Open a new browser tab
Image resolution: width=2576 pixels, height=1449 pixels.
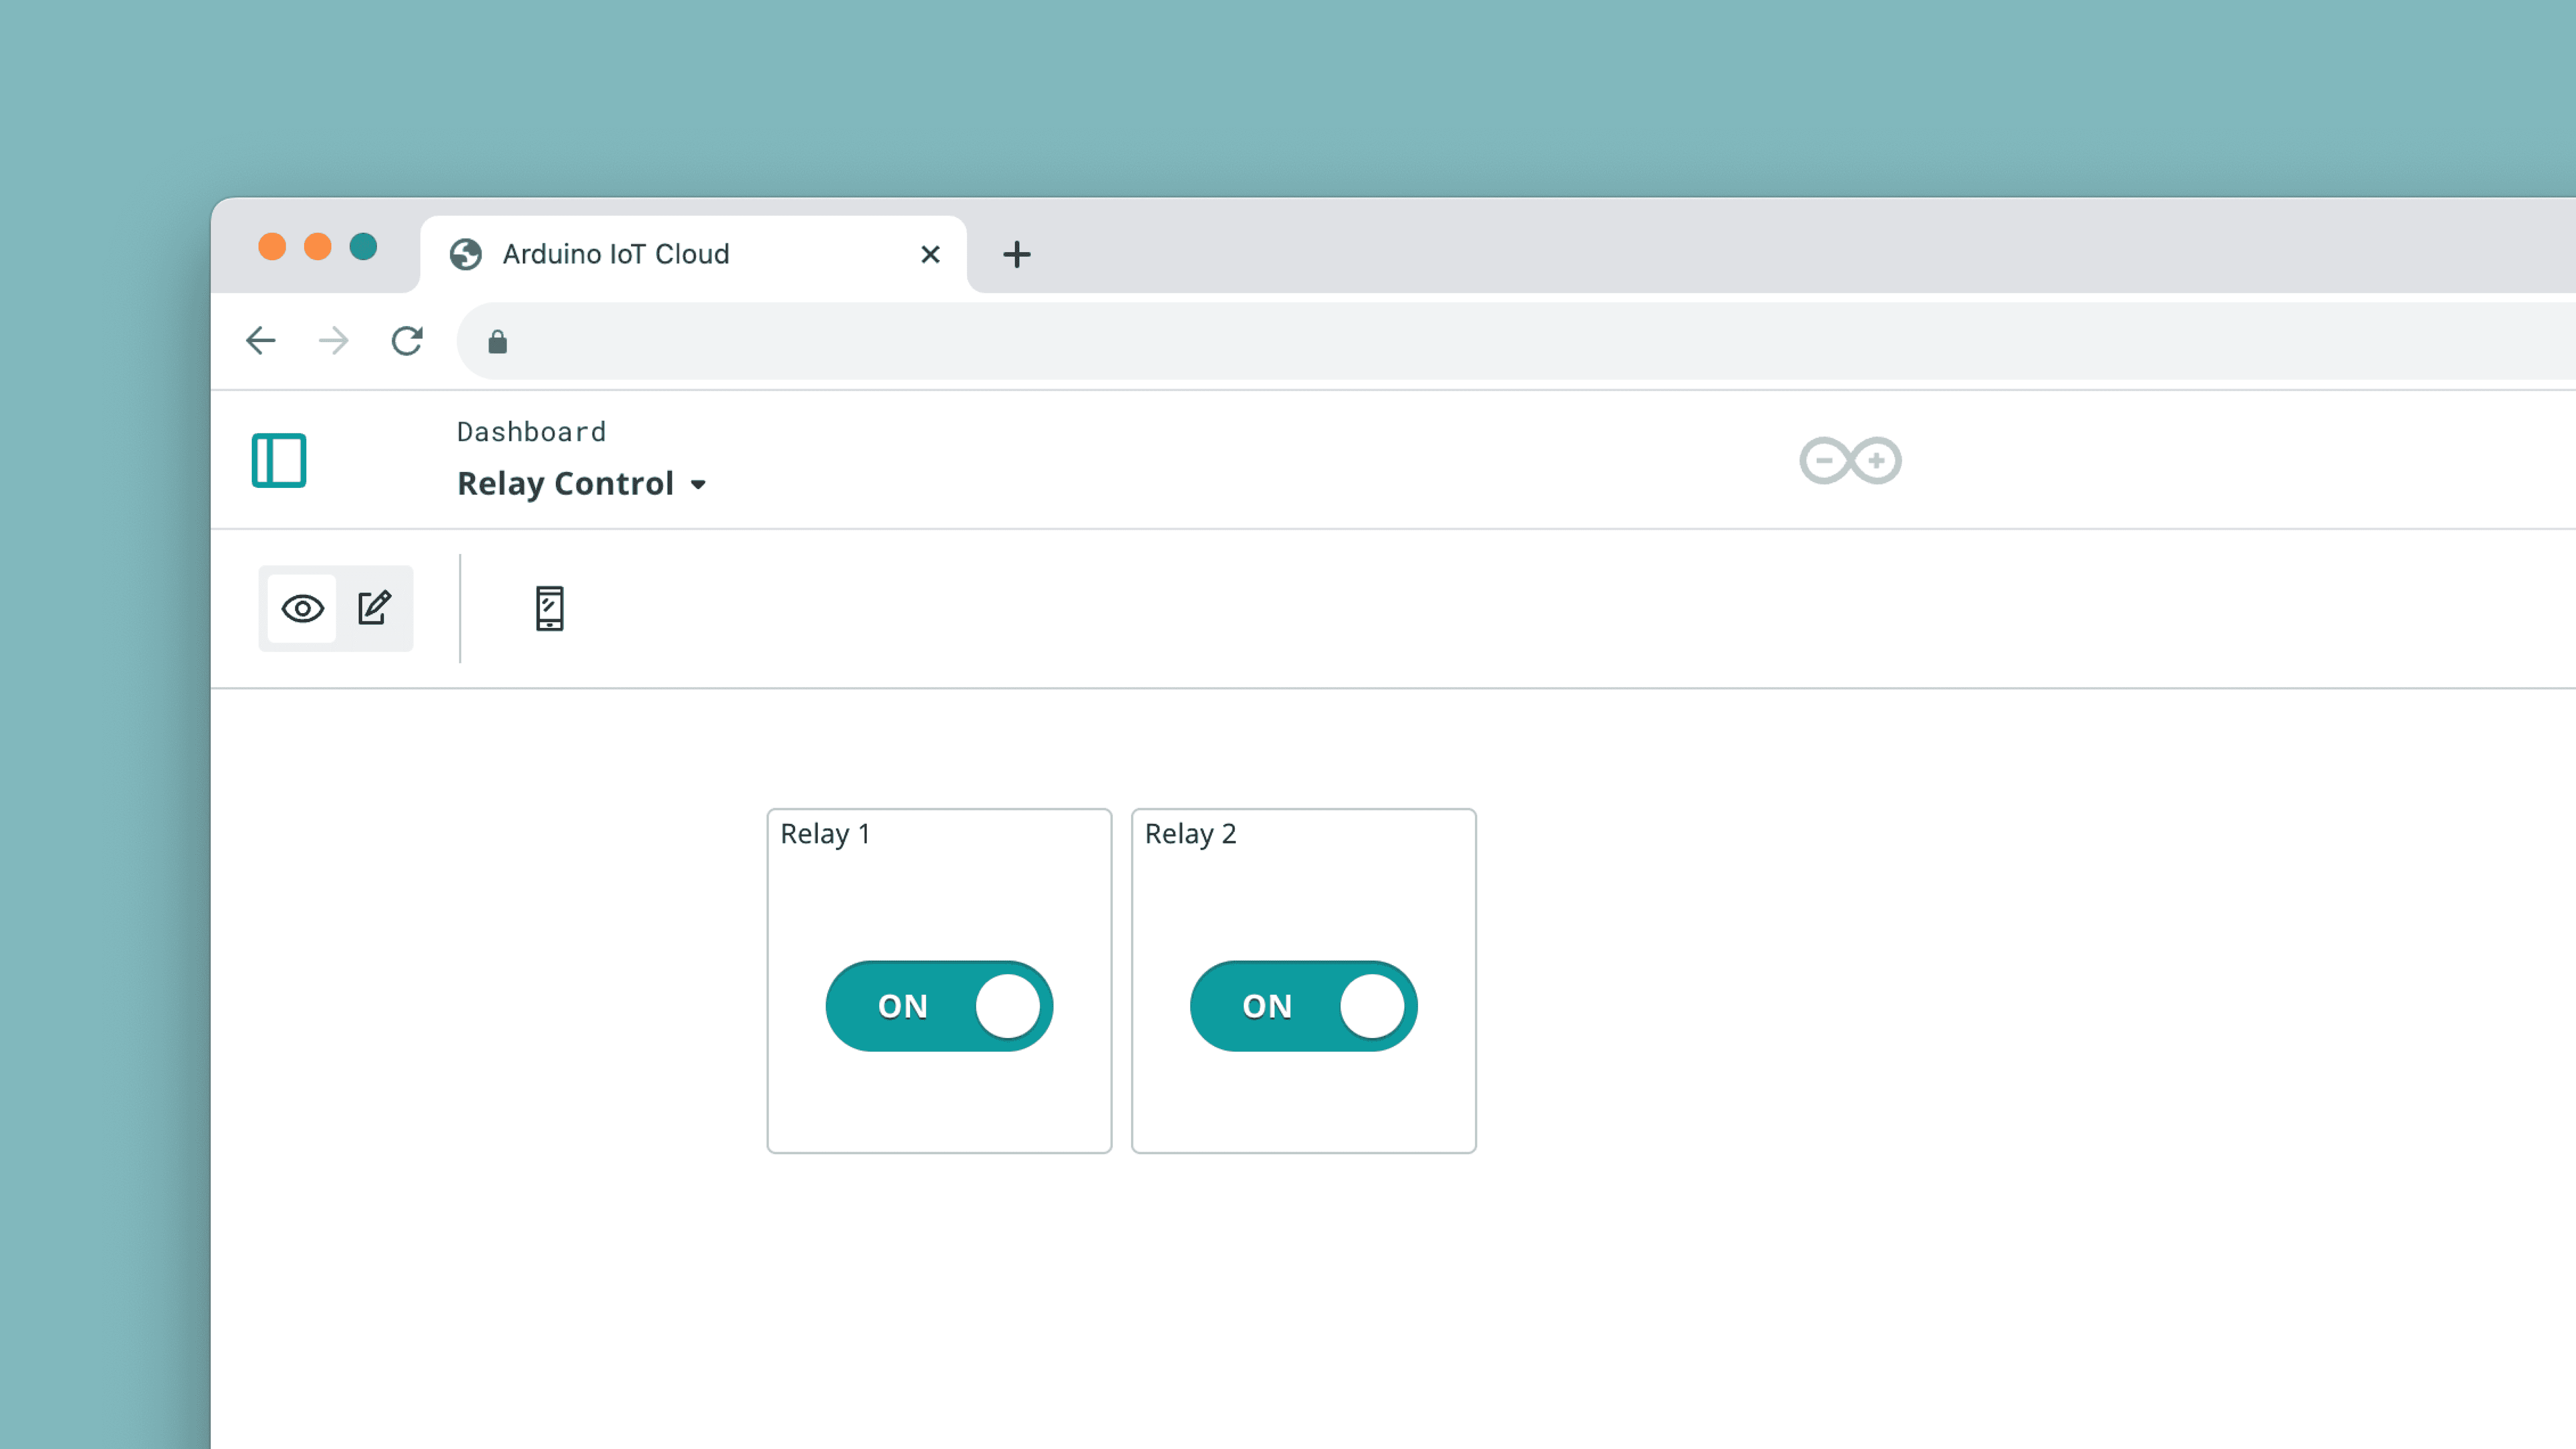[1016, 254]
